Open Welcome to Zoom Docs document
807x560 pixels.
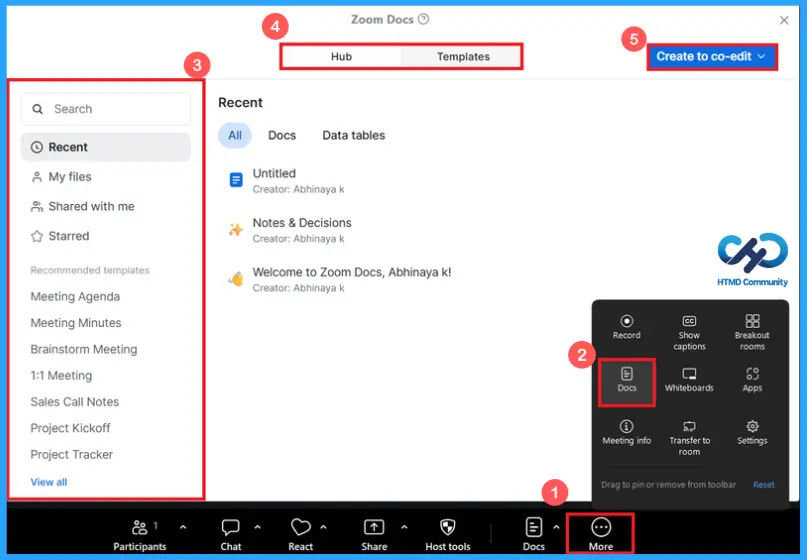[352, 272]
